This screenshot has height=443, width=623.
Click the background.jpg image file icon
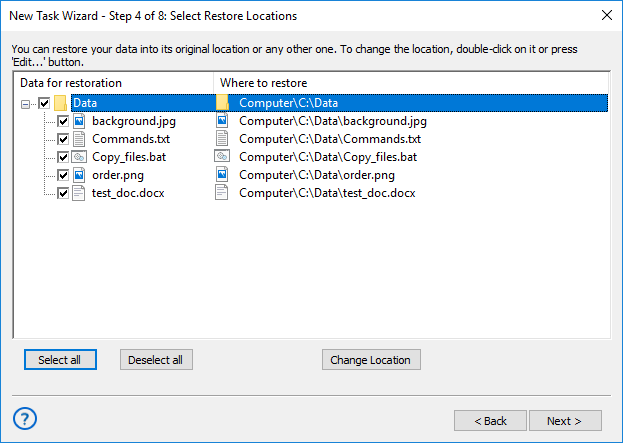(79, 121)
